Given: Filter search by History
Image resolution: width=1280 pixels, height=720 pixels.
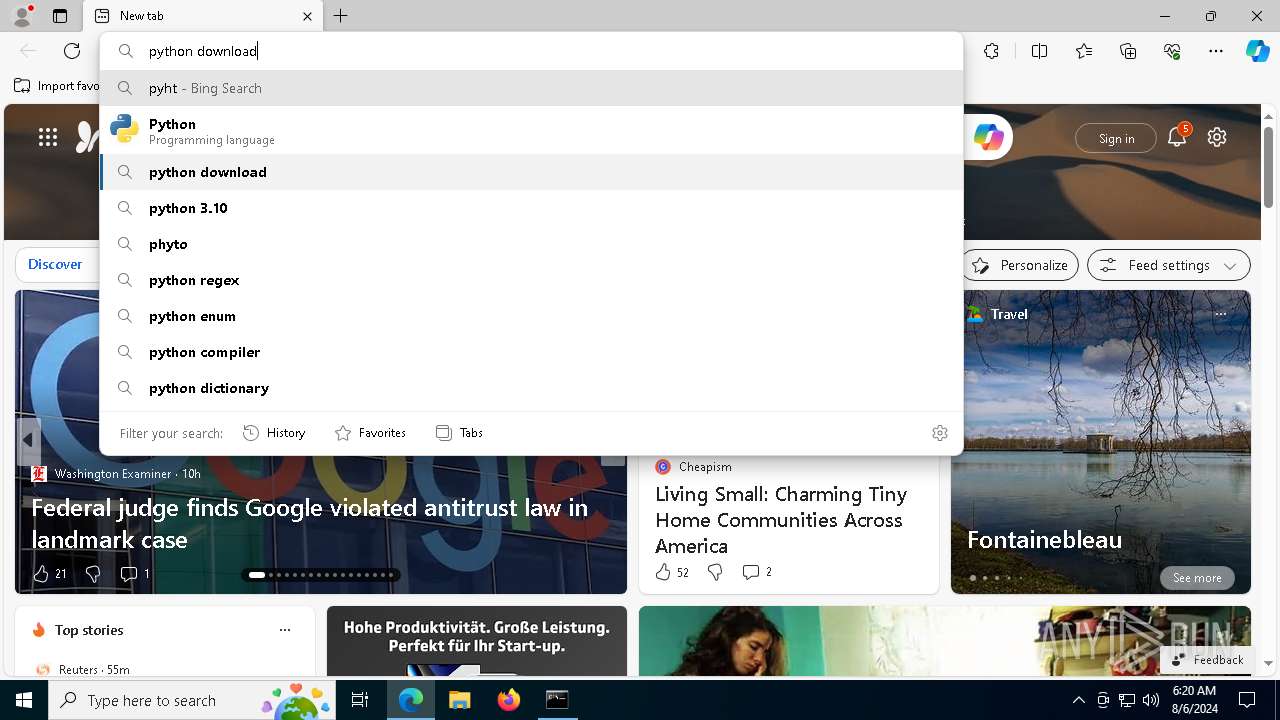Looking at the screenshot, I should click(x=274, y=433).
